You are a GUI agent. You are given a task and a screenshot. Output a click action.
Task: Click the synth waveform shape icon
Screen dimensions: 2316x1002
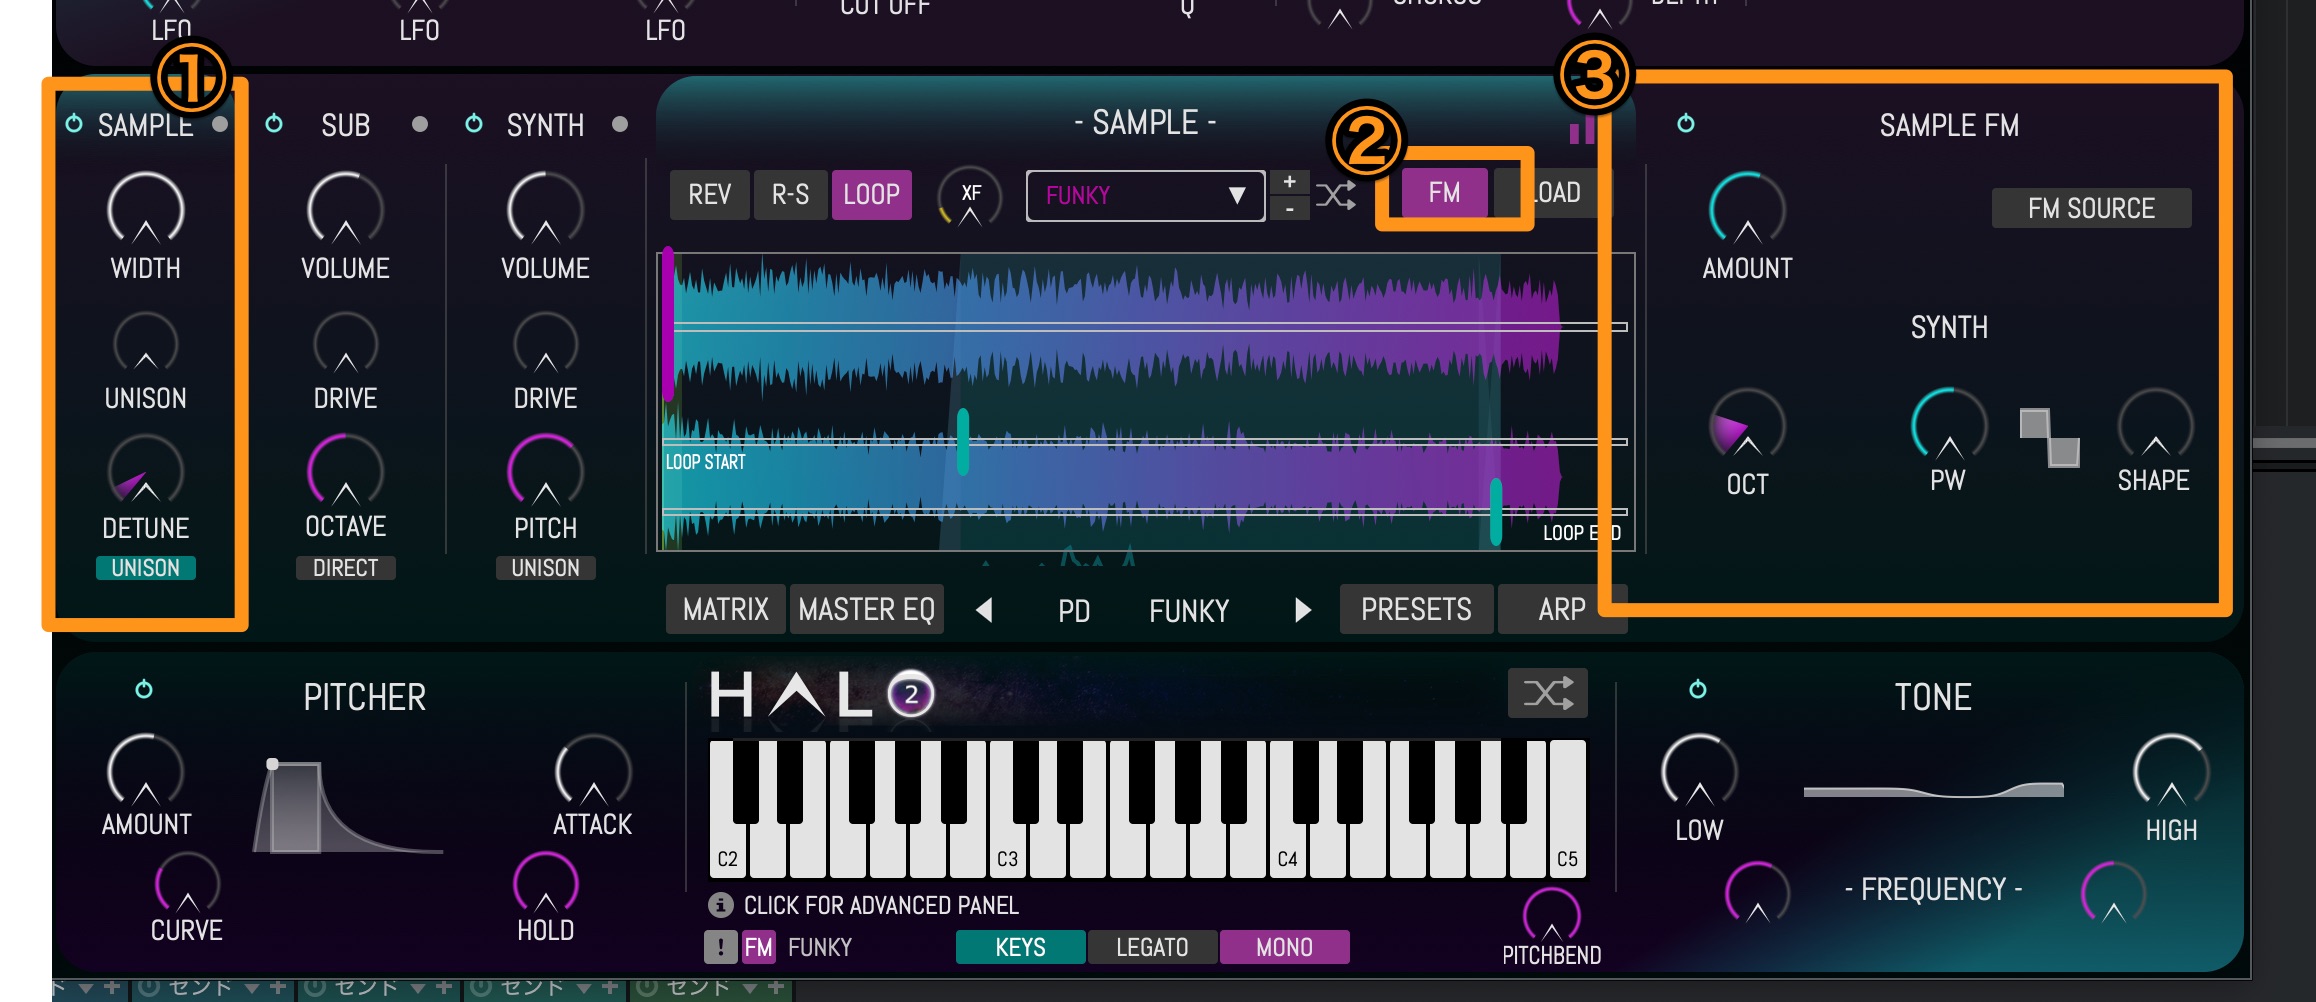[2049, 438]
